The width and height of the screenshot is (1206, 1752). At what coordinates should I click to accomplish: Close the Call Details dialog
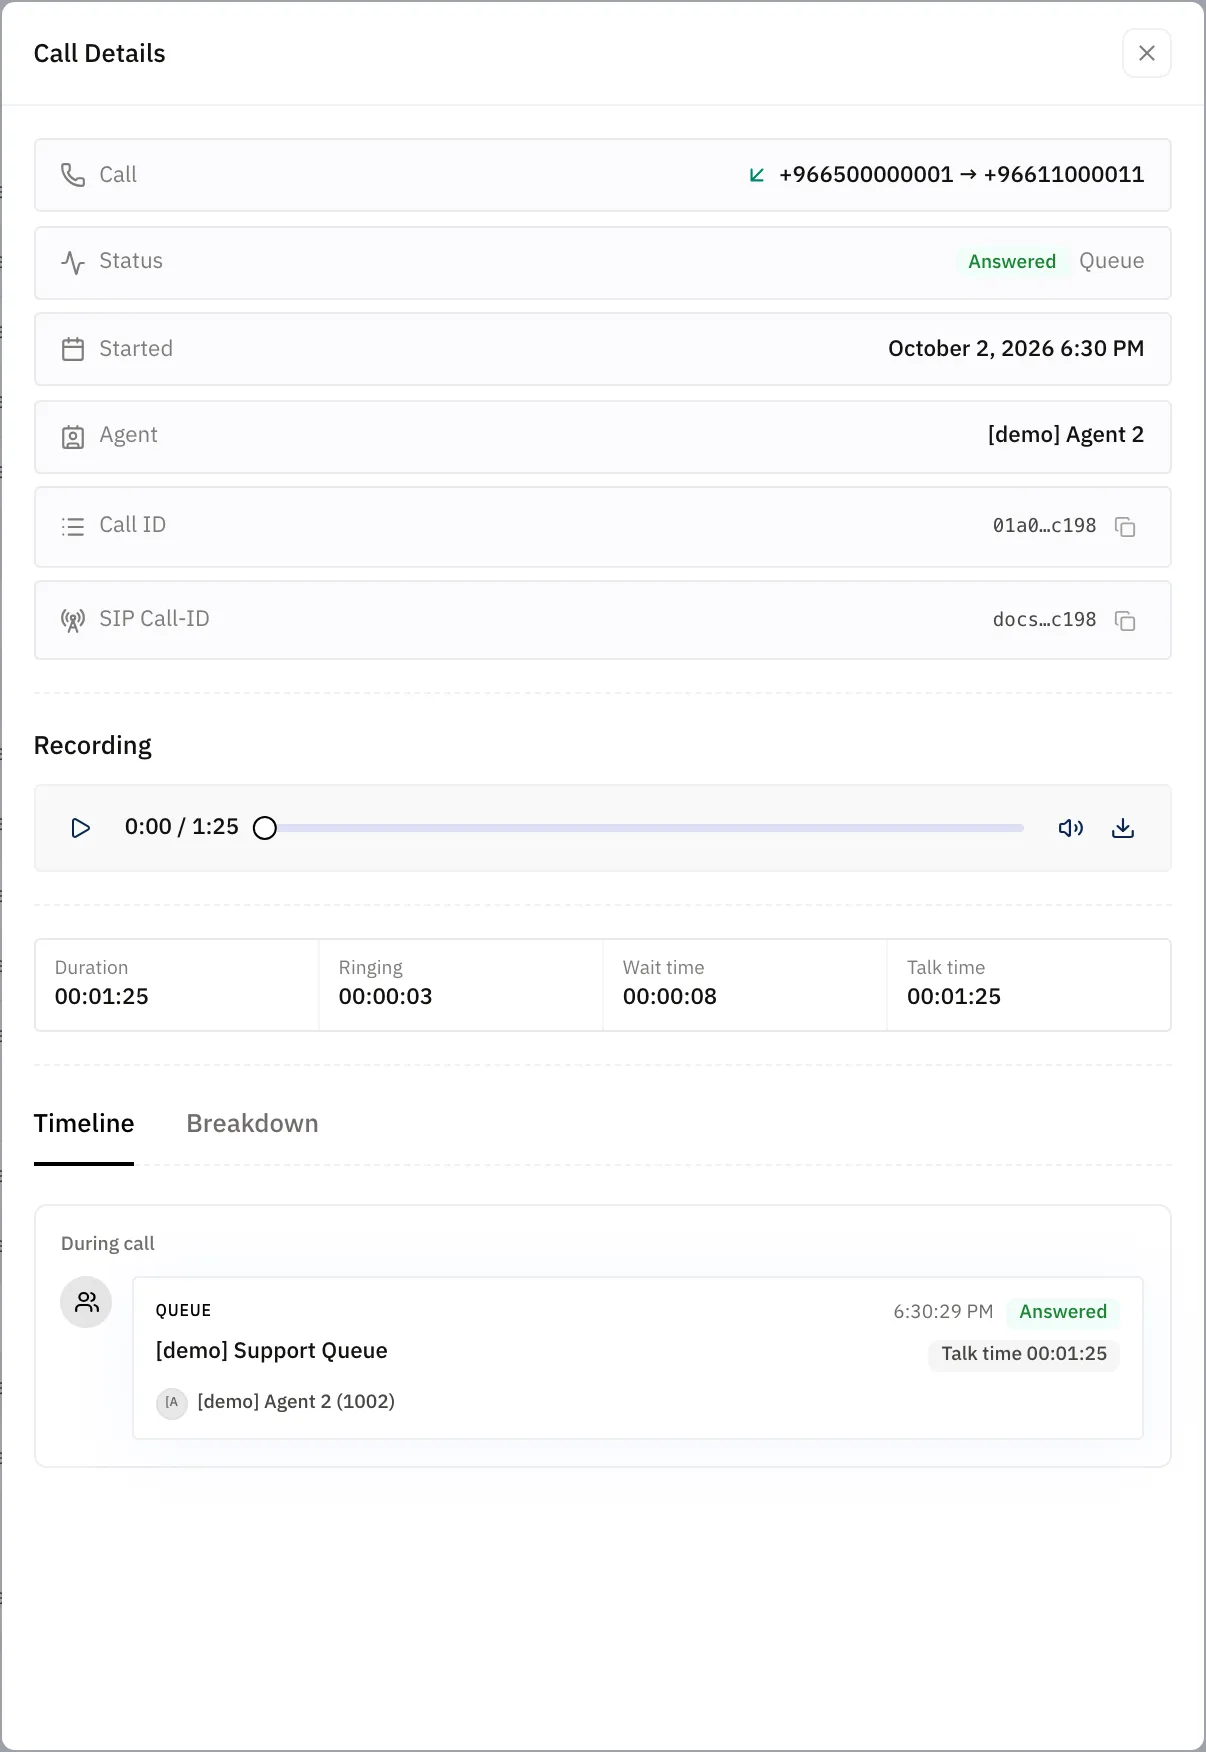[1146, 53]
